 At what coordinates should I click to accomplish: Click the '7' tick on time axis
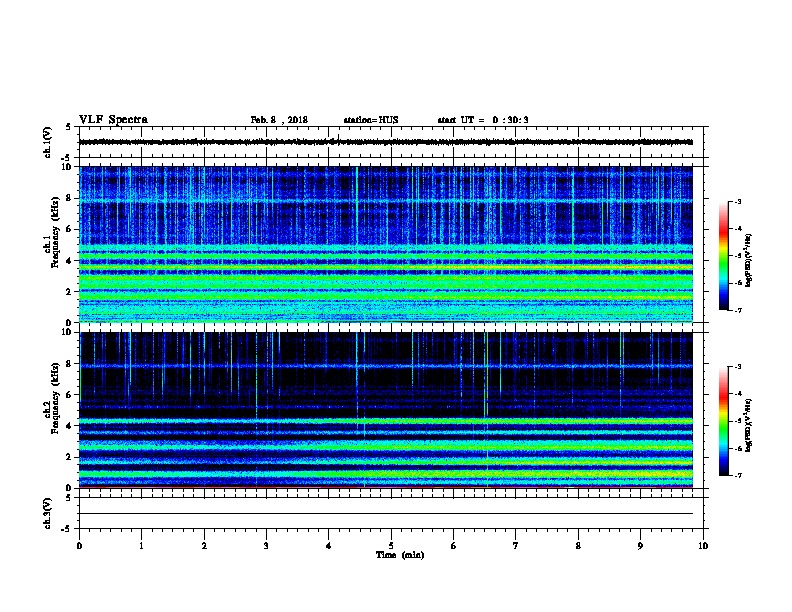pyautogui.click(x=516, y=545)
